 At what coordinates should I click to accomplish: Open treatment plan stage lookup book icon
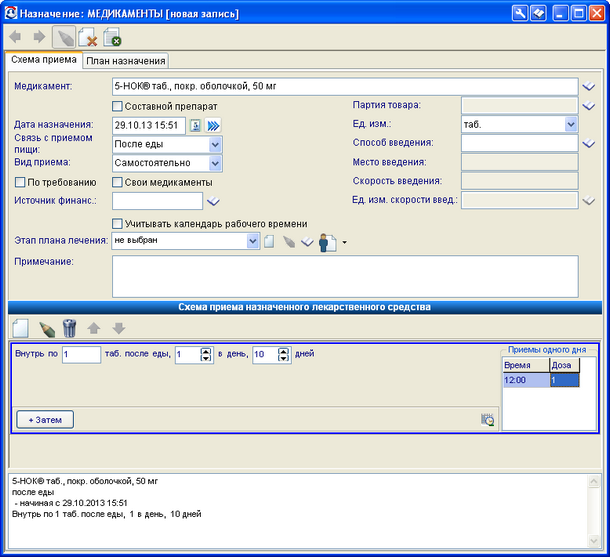point(307,242)
